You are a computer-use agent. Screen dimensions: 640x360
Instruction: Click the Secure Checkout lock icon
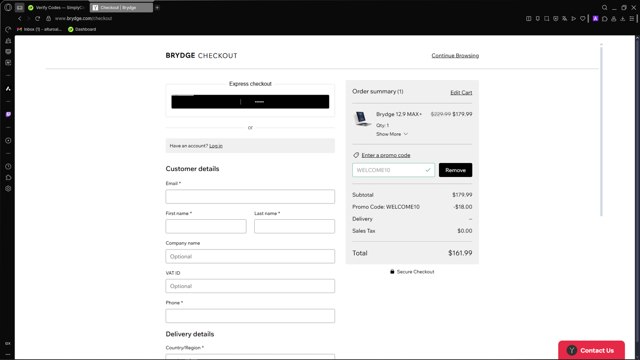coord(392,271)
